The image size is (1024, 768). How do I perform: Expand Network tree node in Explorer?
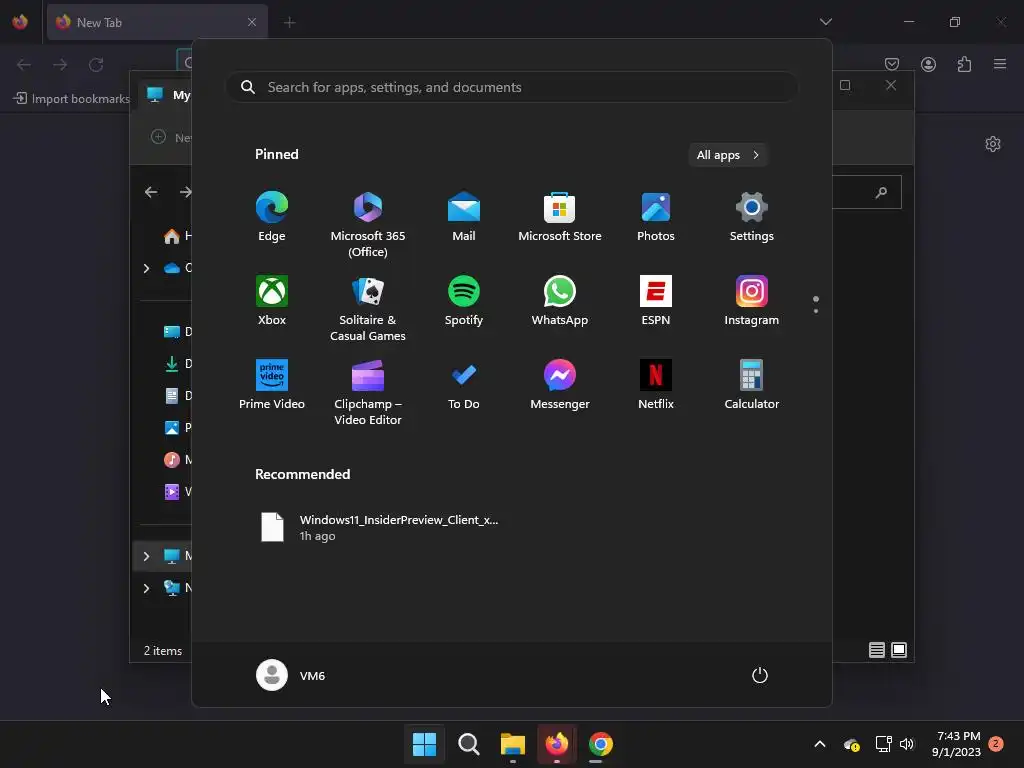point(146,588)
